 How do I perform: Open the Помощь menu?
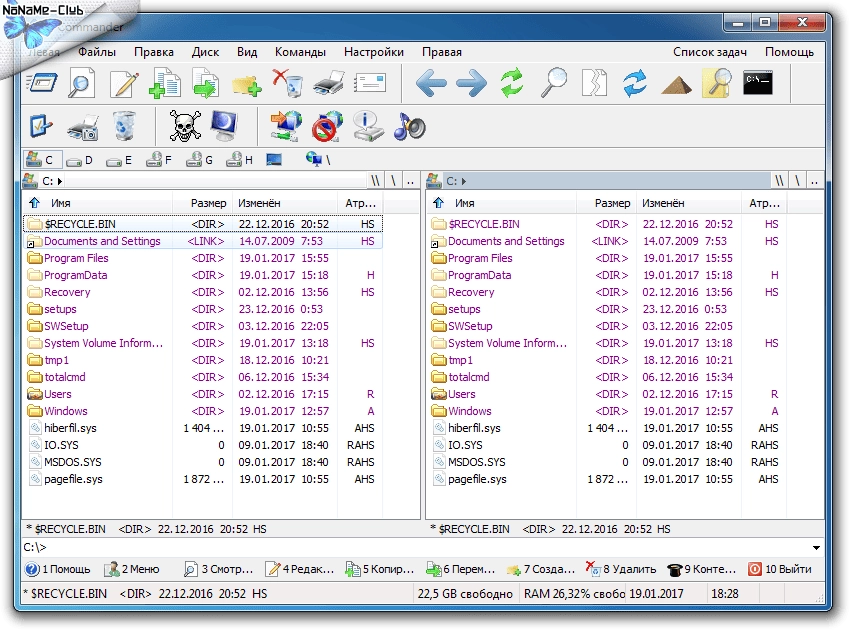click(x=789, y=52)
